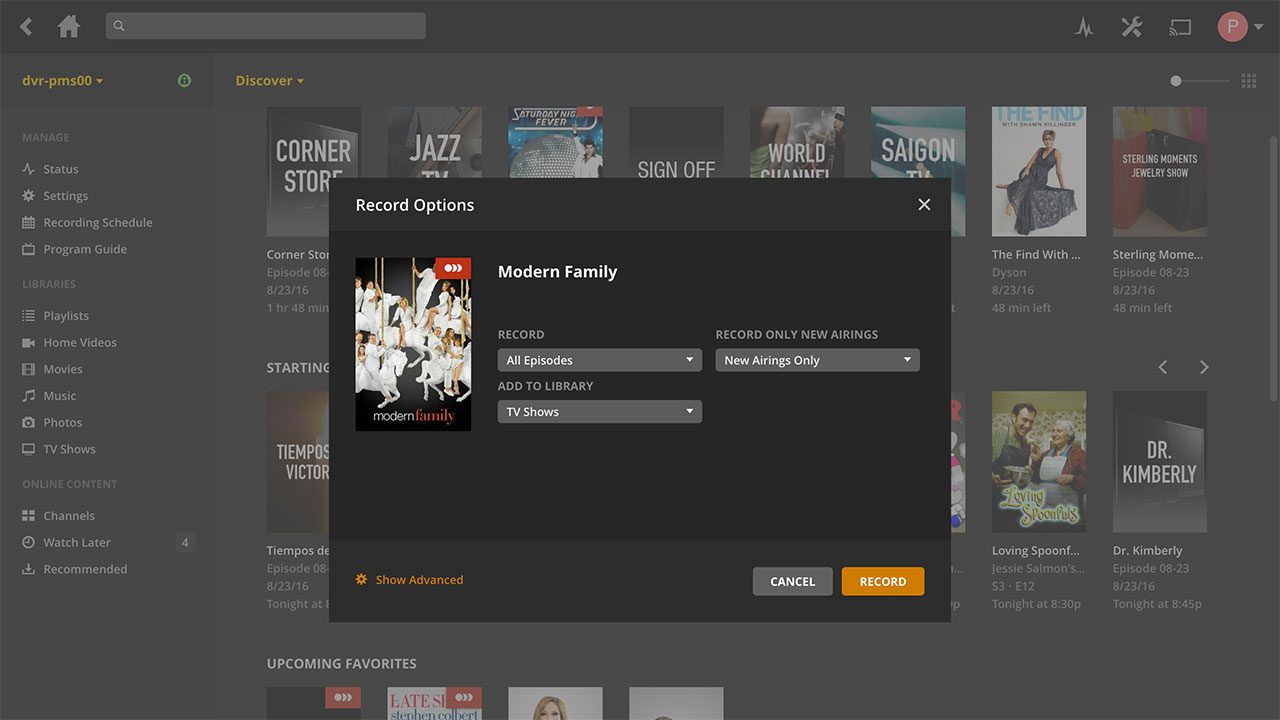Click the Recording Schedule calendar icon
Screen dimensions: 1280x720
[28, 222]
